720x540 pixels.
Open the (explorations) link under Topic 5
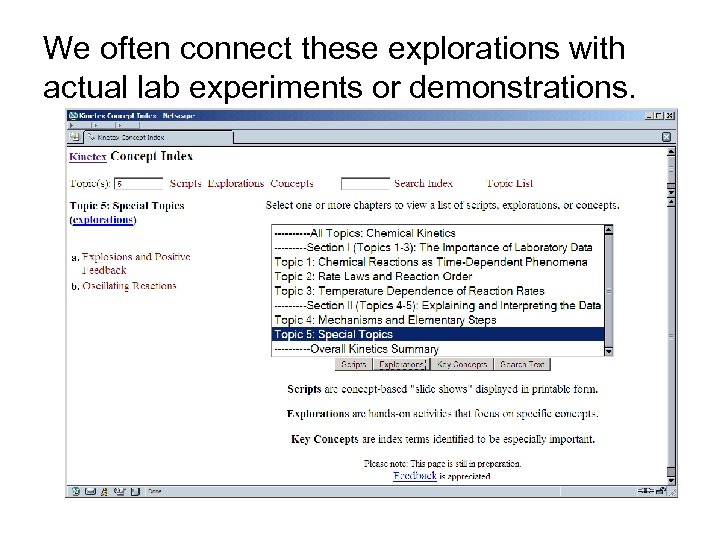tap(103, 219)
